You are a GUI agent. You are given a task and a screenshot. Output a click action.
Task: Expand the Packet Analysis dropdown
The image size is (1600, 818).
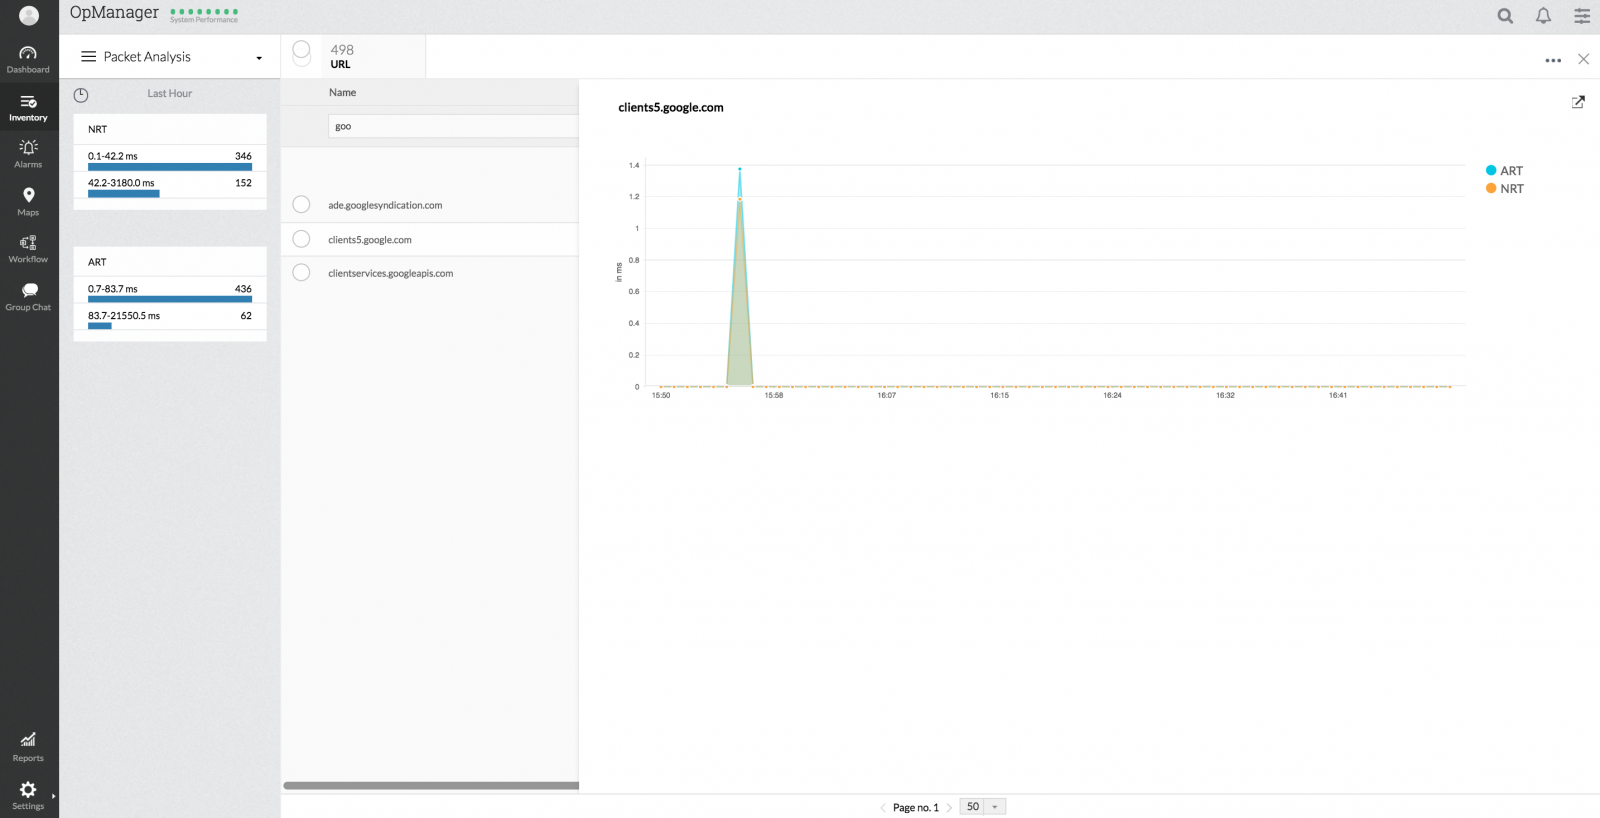click(x=259, y=58)
